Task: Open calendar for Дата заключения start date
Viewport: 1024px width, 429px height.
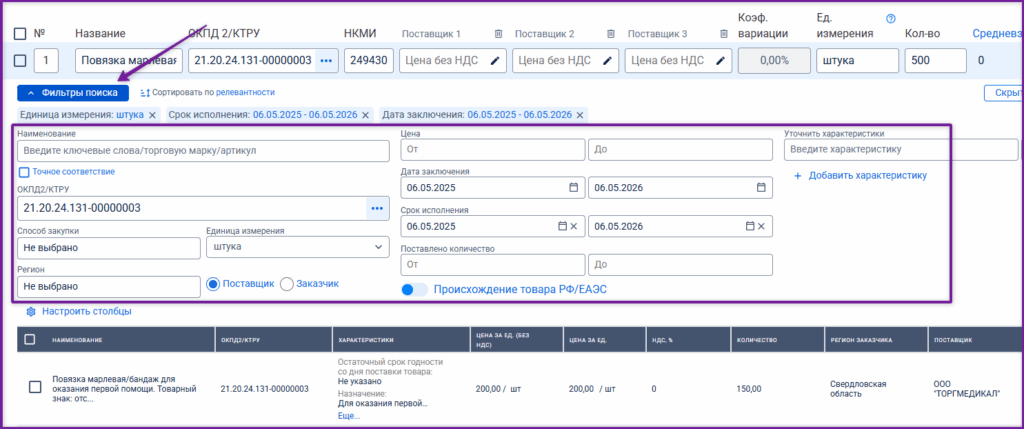Action: pyautogui.click(x=574, y=187)
